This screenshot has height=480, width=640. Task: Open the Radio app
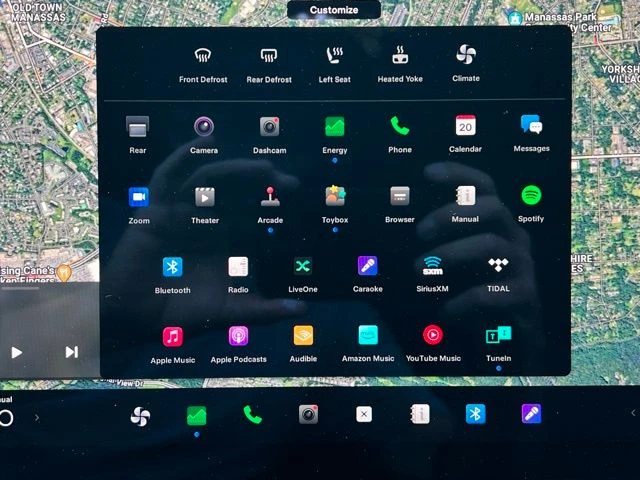[x=238, y=275]
